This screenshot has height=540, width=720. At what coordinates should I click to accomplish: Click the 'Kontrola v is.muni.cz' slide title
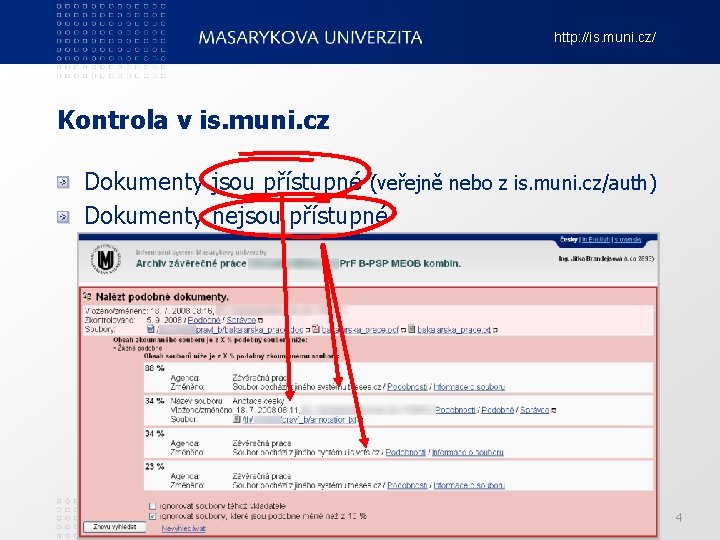click(x=193, y=120)
